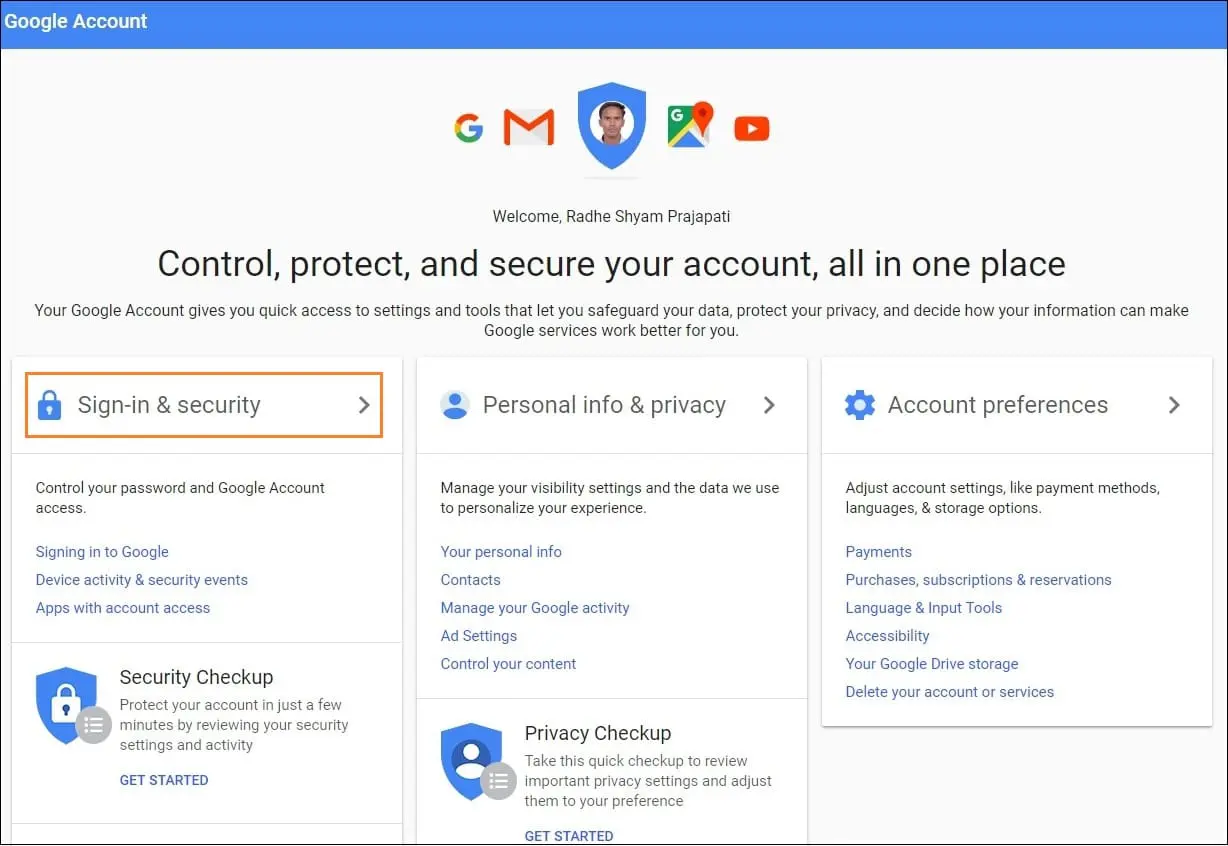The image size is (1228, 846).
Task: Click the Google G logo icon
Action: coord(468,128)
